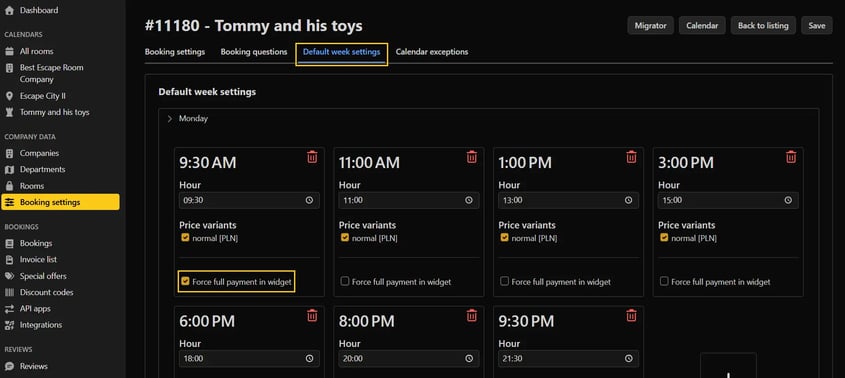Image resolution: width=845 pixels, height=378 pixels.
Task: Click the Special offers tags icon
Action: tap(9, 276)
